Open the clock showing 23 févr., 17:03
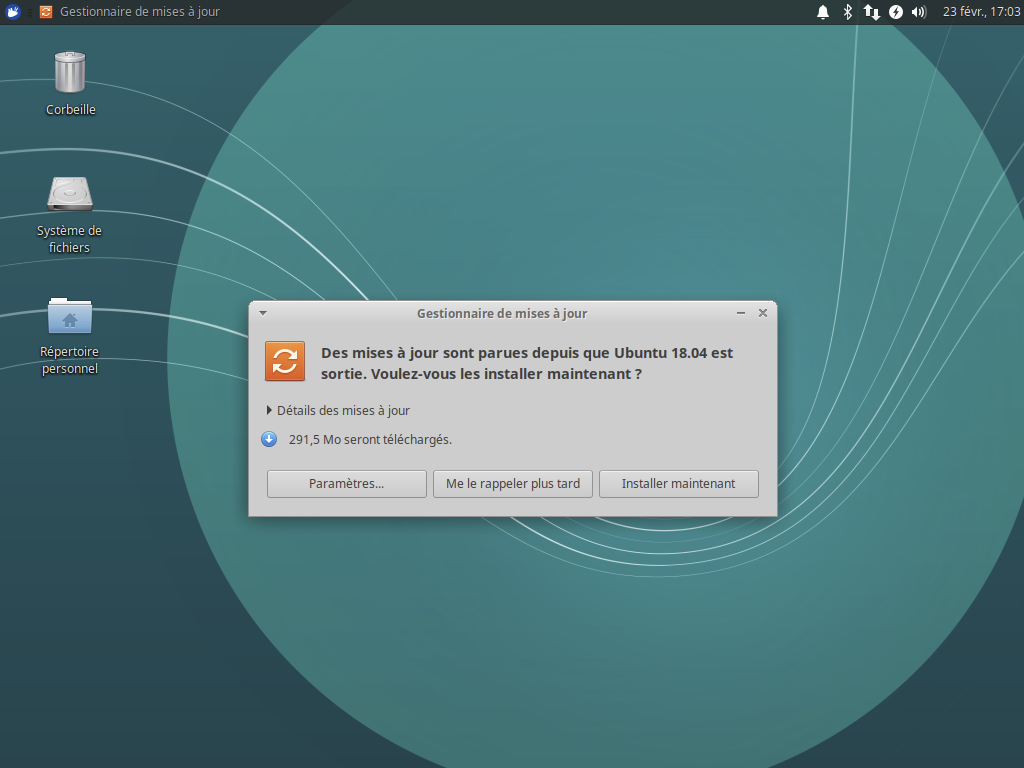 pyautogui.click(x=978, y=12)
